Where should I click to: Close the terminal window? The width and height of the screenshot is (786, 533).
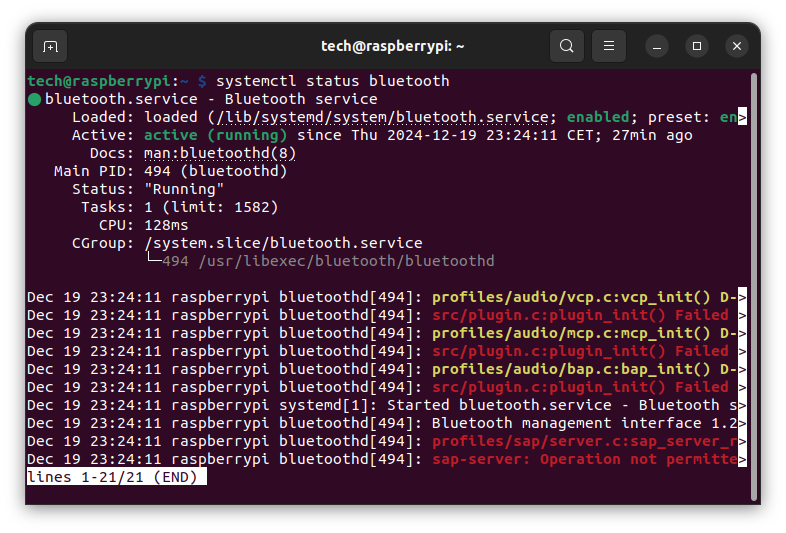(x=737, y=46)
